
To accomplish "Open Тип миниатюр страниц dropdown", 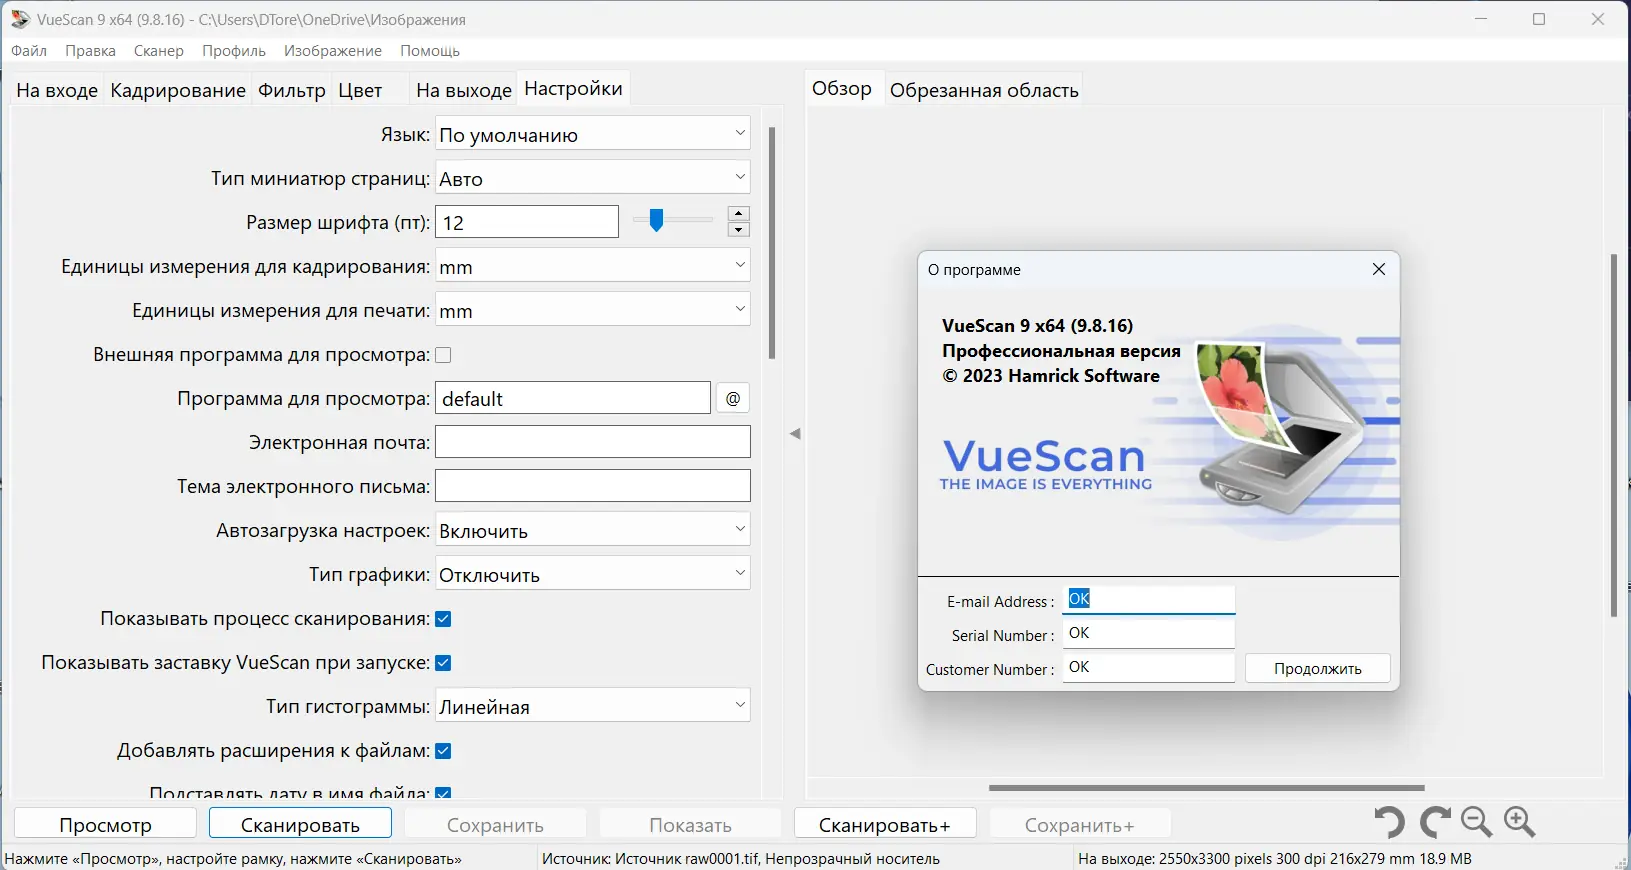I will [593, 178].
